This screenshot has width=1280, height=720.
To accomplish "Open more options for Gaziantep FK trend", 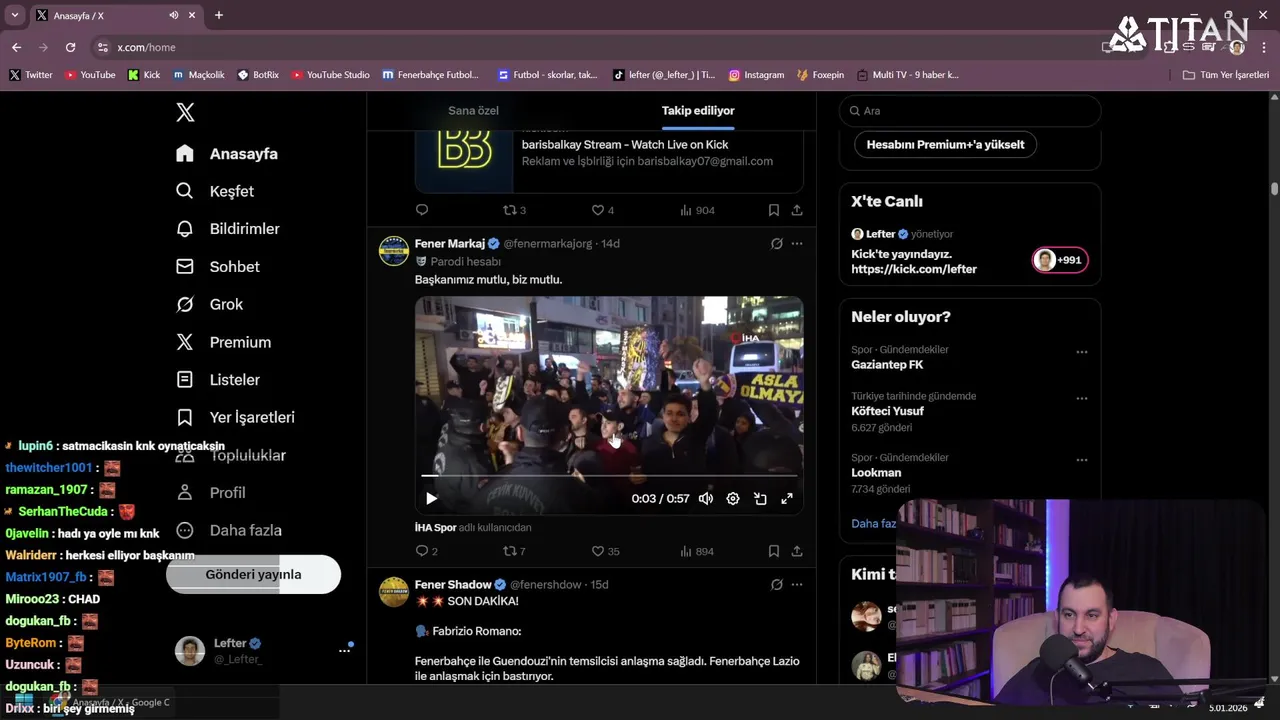I will [x=1081, y=352].
